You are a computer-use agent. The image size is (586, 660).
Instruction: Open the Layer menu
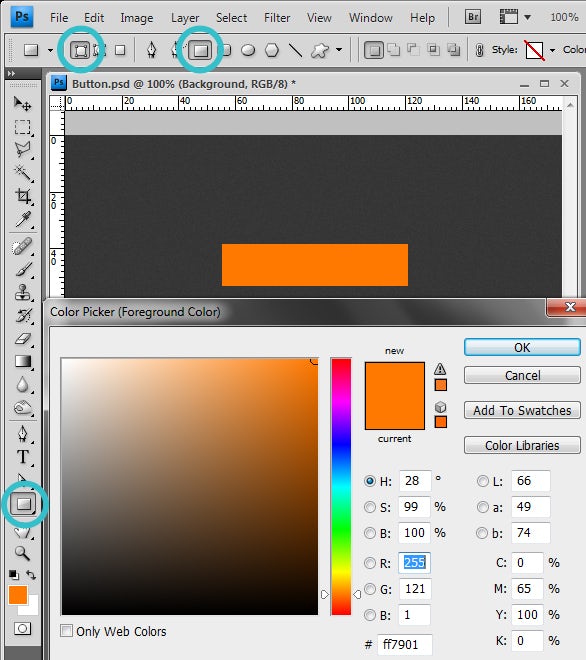185,18
